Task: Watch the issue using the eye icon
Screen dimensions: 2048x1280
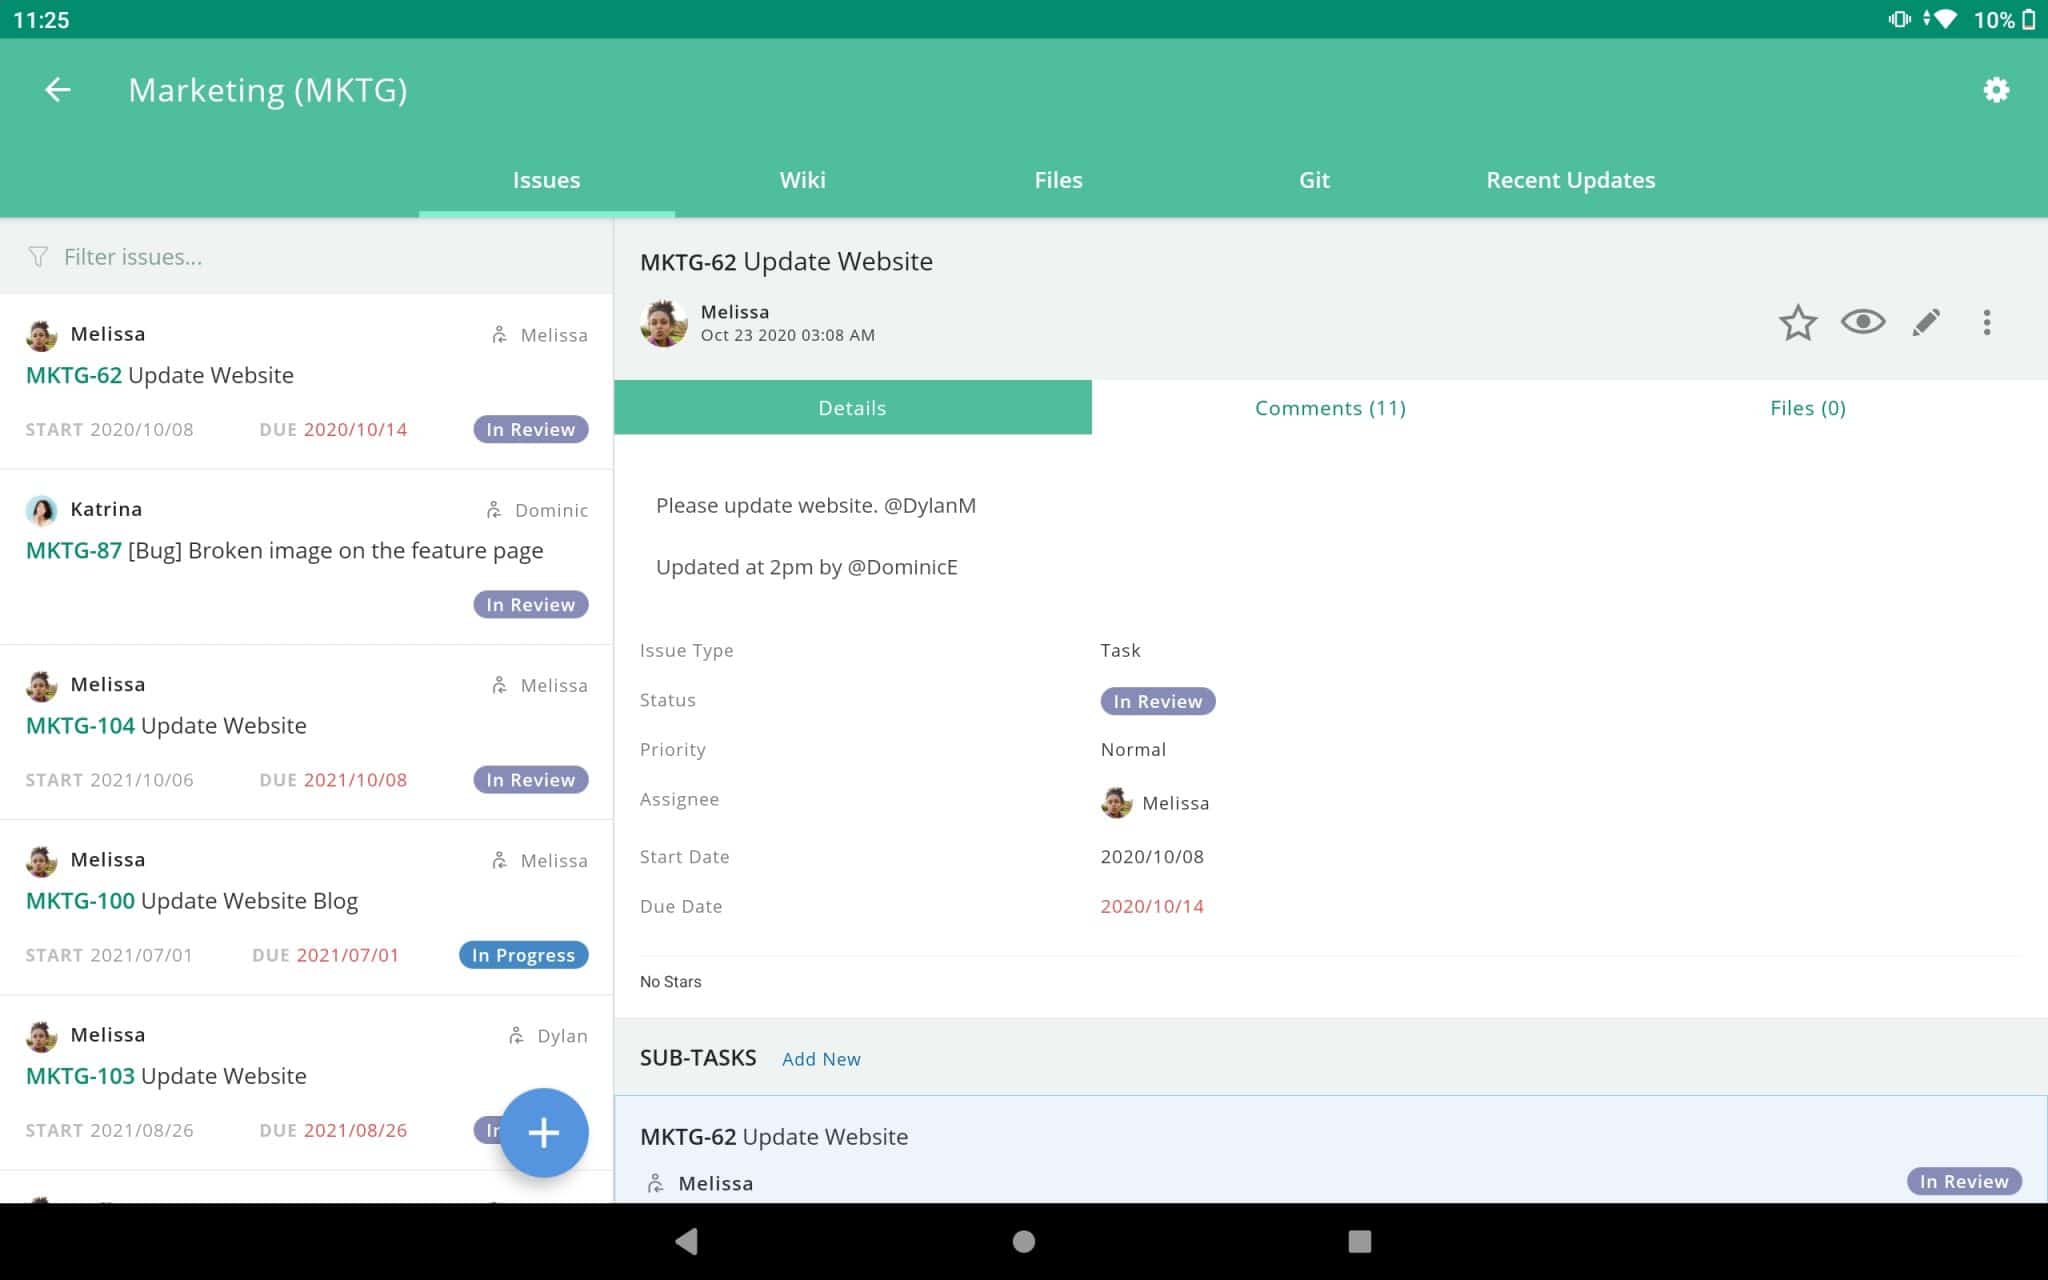Action: pos(1862,323)
